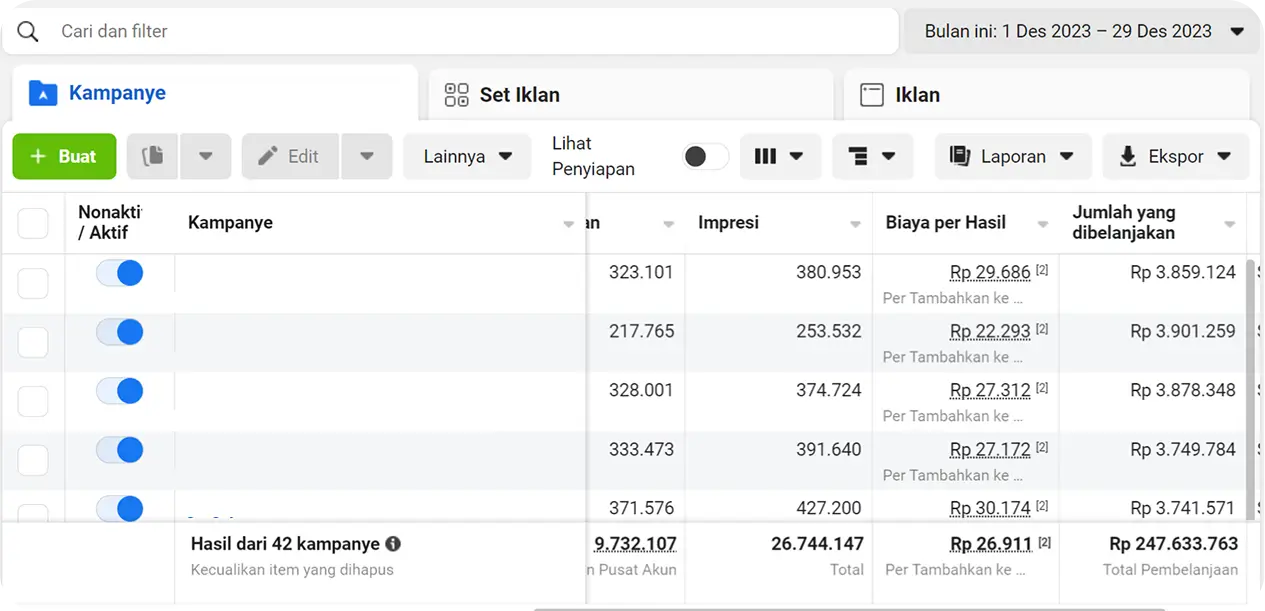
Task: Check the select-all header checkbox
Action: [x=33, y=223]
